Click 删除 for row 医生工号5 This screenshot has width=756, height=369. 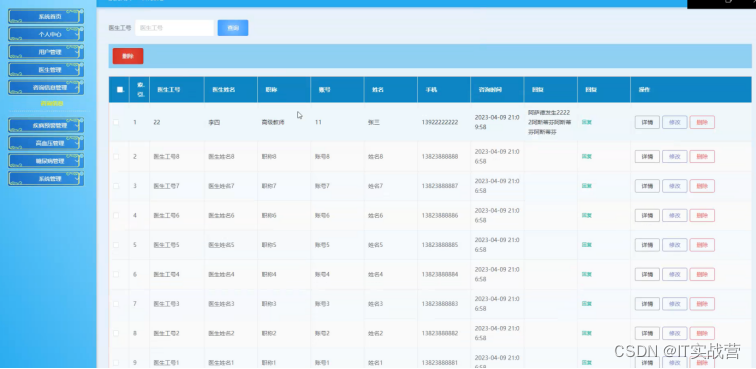click(x=702, y=245)
